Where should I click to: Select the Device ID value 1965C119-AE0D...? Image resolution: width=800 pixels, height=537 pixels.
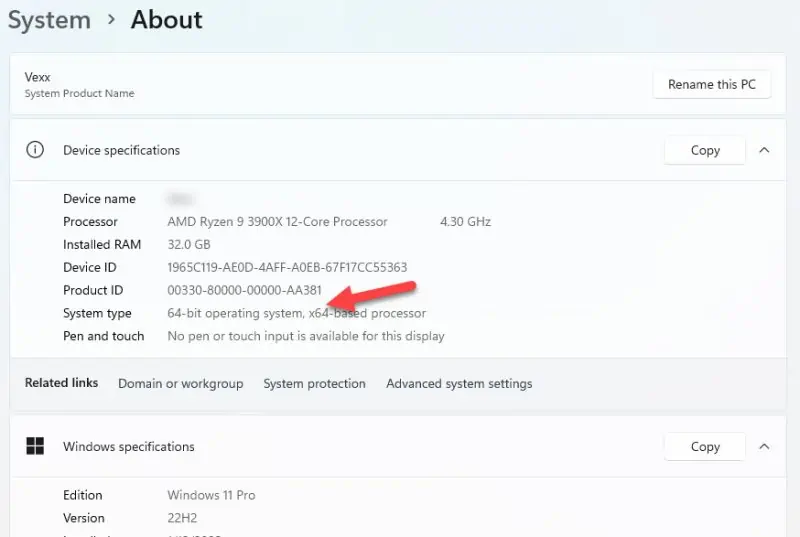pyautogui.click(x=287, y=268)
